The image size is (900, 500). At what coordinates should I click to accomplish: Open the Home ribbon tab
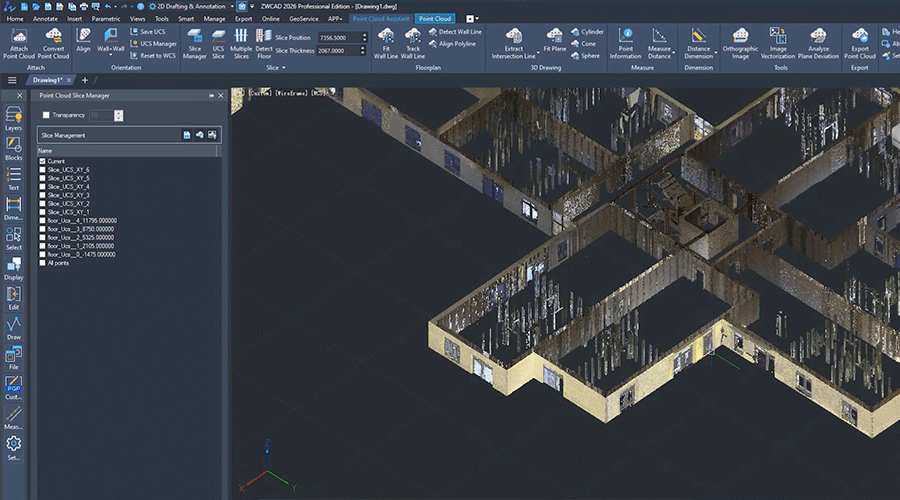[x=15, y=19]
